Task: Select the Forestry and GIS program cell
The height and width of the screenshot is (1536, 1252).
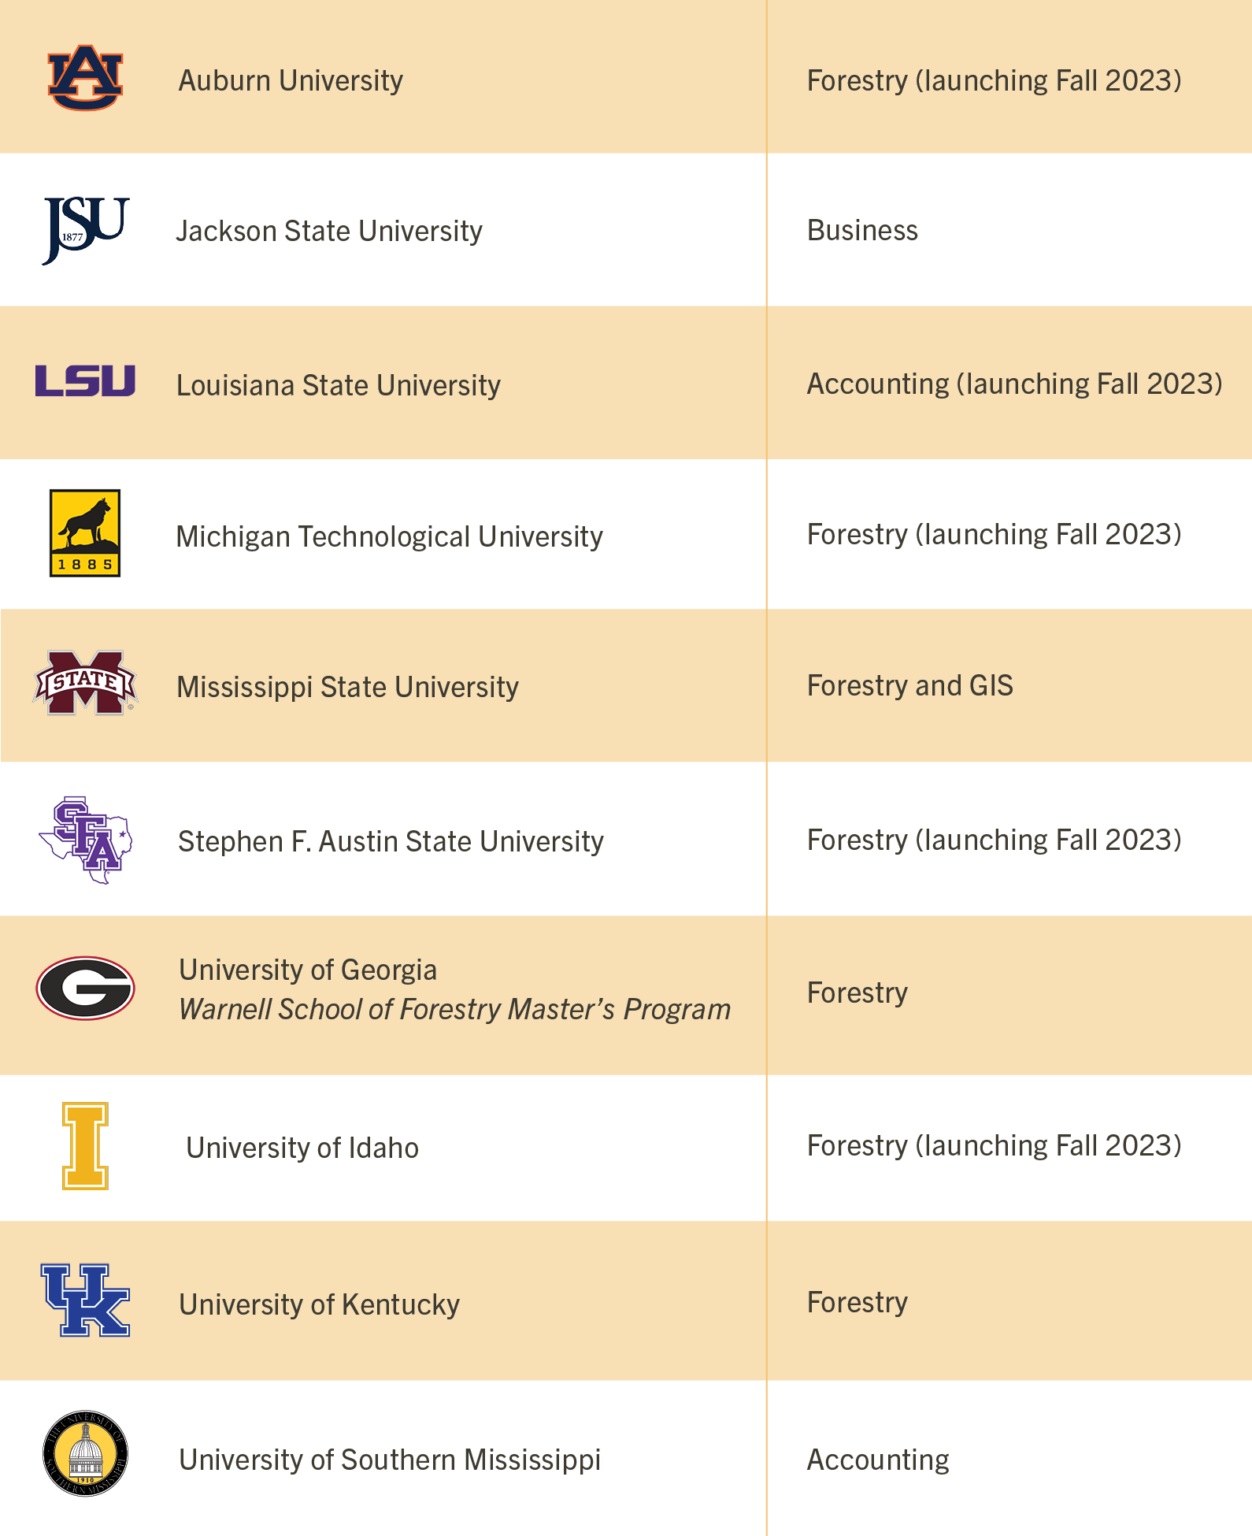Action: 910,685
